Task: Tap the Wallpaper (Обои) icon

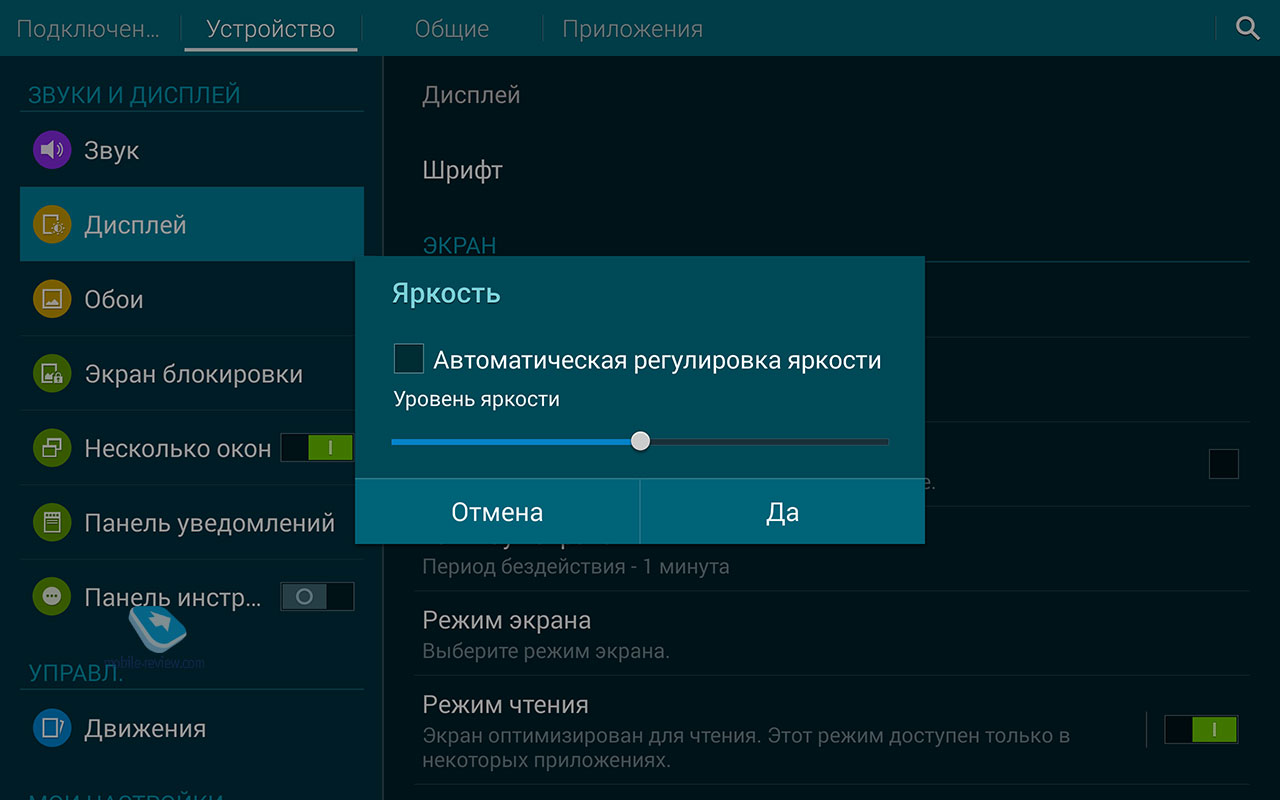Action: (52, 299)
